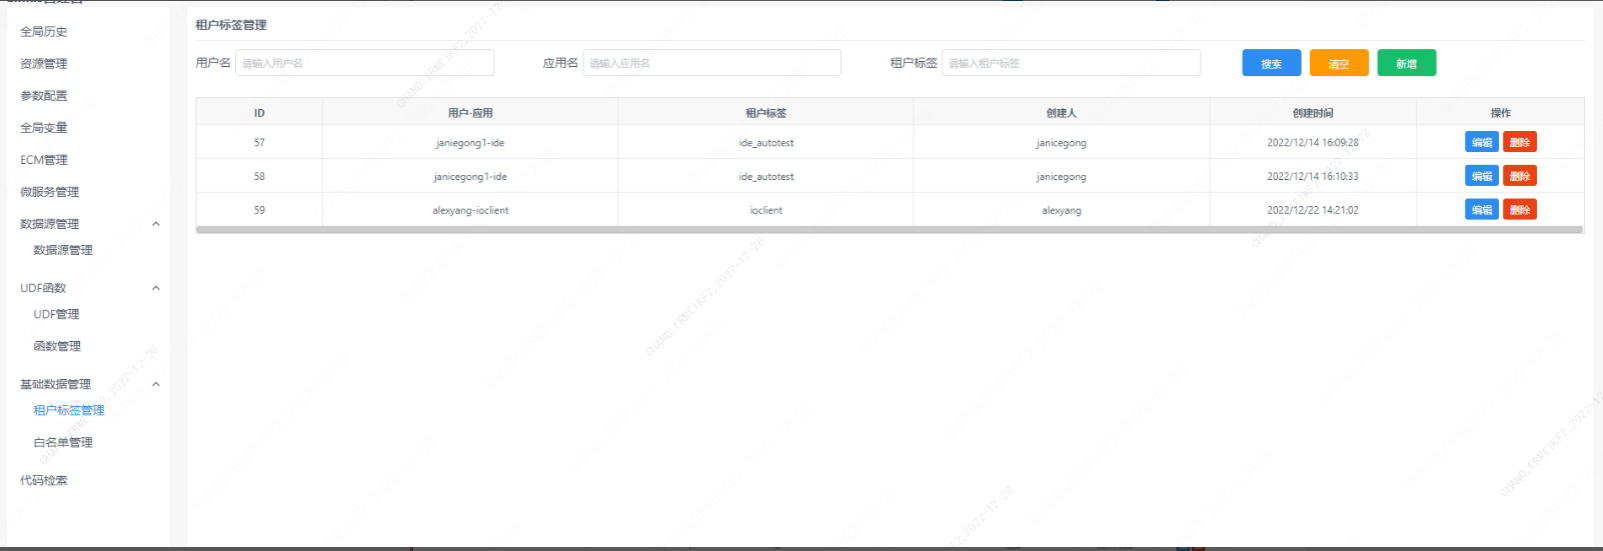Screen dimensions: 1603x551
Task: Edit the row with ID 57
Action: pyautogui.click(x=1481, y=142)
